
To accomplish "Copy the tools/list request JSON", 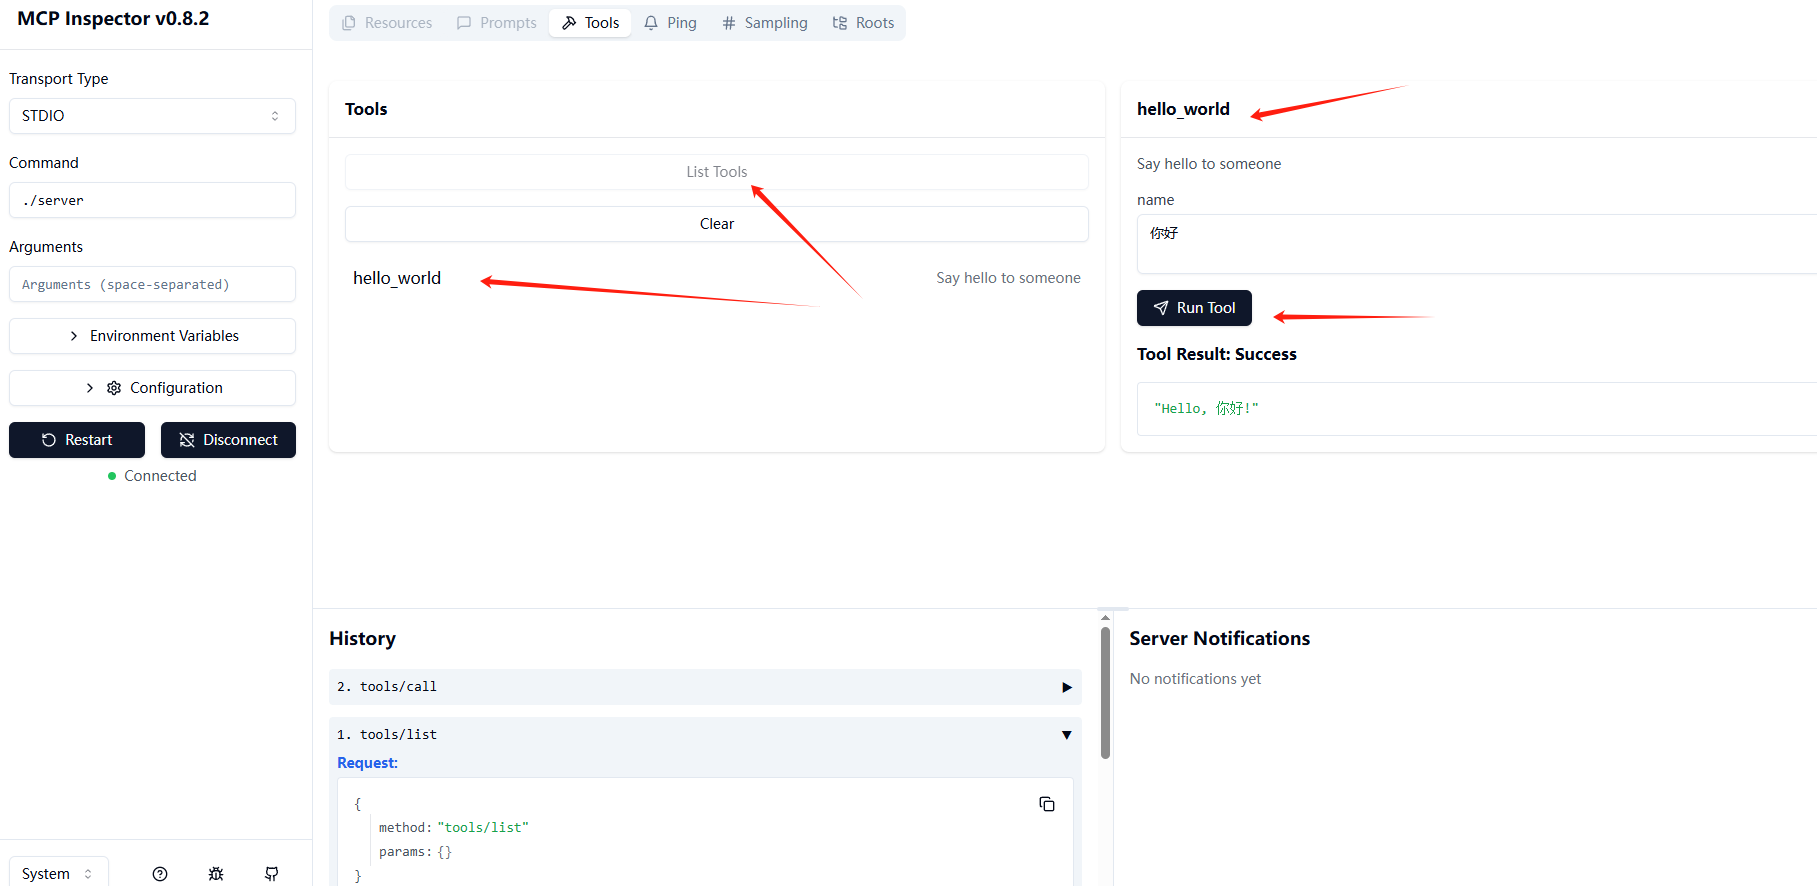I will [x=1047, y=804].
